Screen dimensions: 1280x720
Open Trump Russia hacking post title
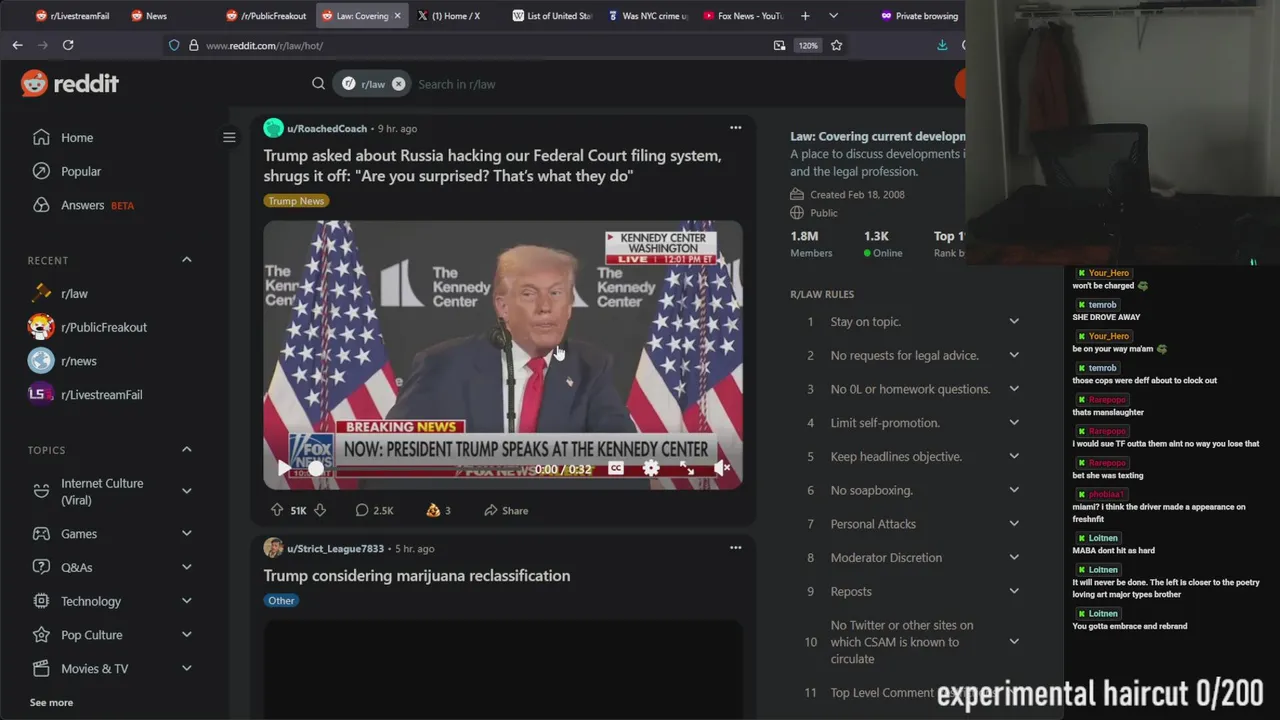pyautogui.click(x=492, y=166)
